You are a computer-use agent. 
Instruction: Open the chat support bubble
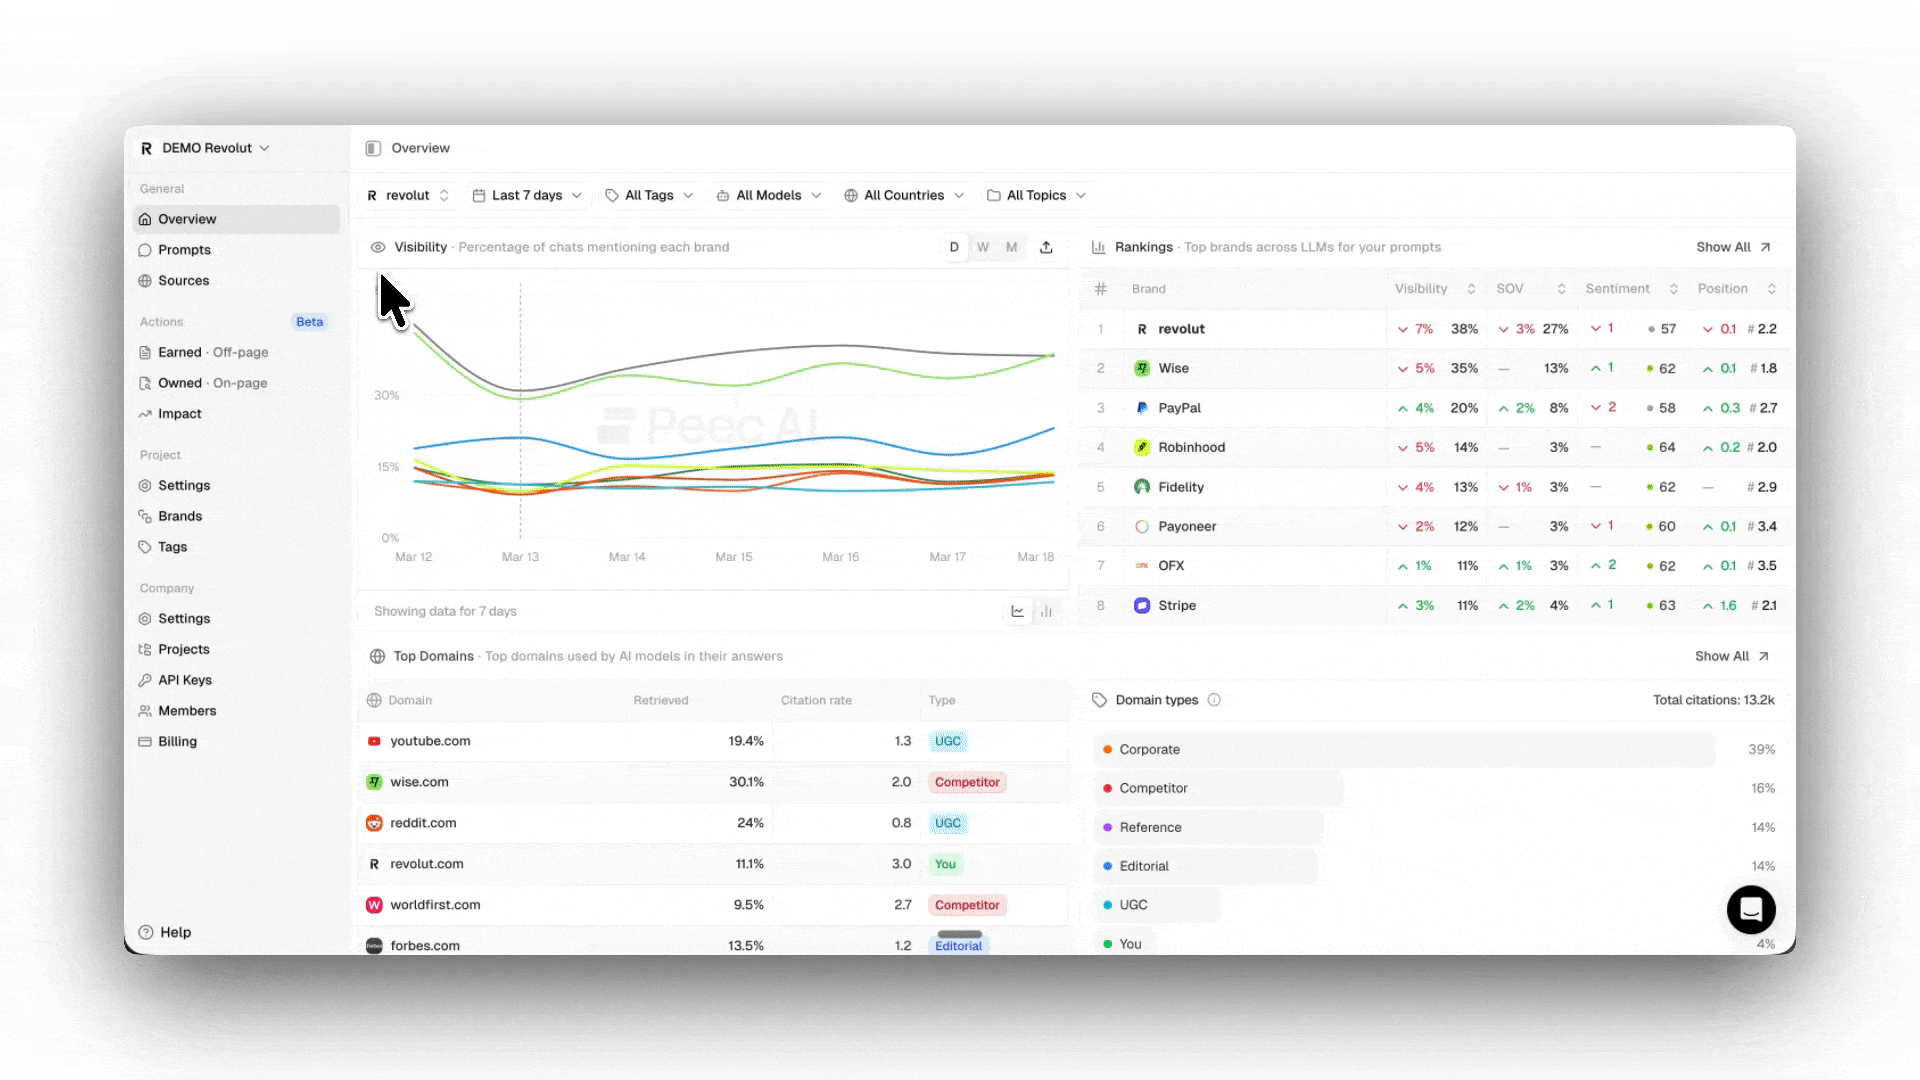tap(1751, 909)
